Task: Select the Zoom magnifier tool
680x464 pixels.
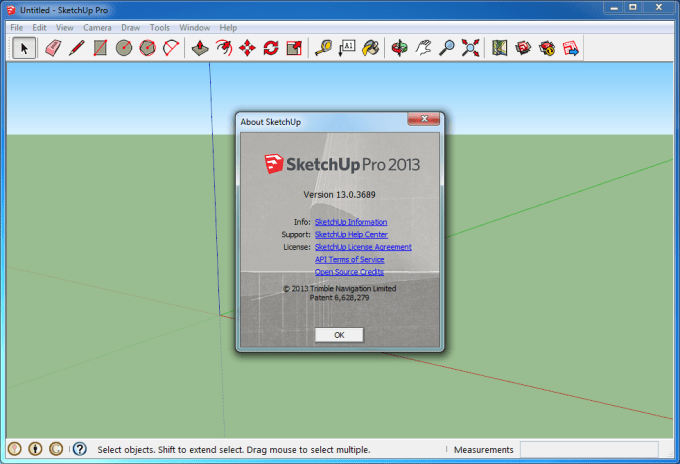Action: (x=447, y=48)
